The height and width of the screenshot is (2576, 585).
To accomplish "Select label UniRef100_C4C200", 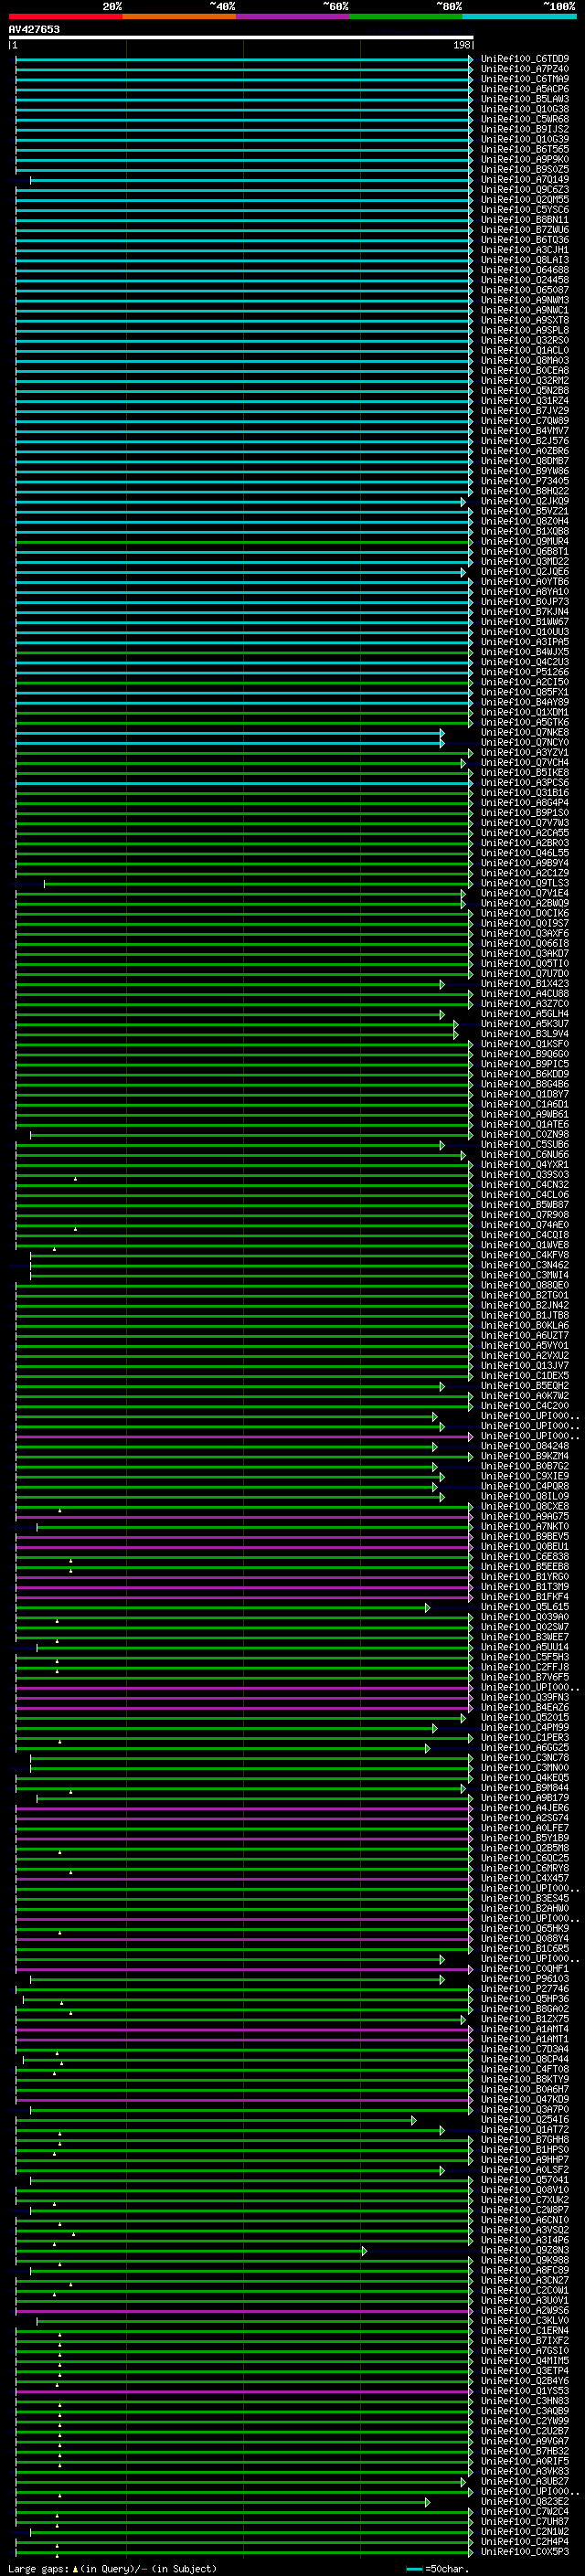I will coord(525,1406).
